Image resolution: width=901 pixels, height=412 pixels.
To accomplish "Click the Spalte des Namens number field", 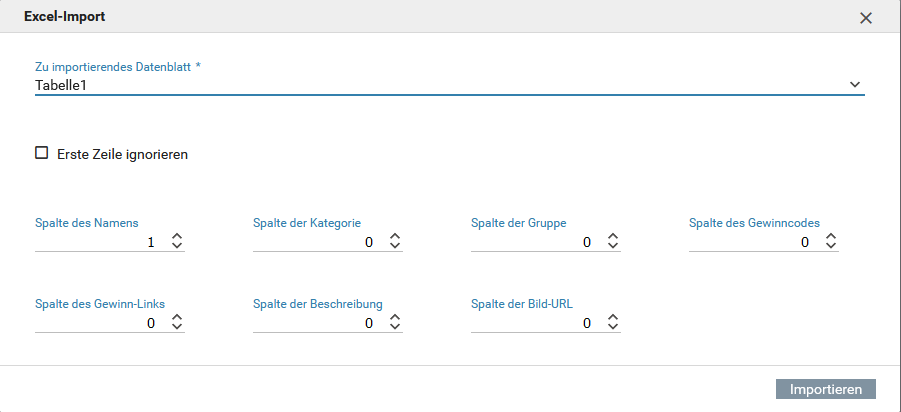I will click(98, 242).
